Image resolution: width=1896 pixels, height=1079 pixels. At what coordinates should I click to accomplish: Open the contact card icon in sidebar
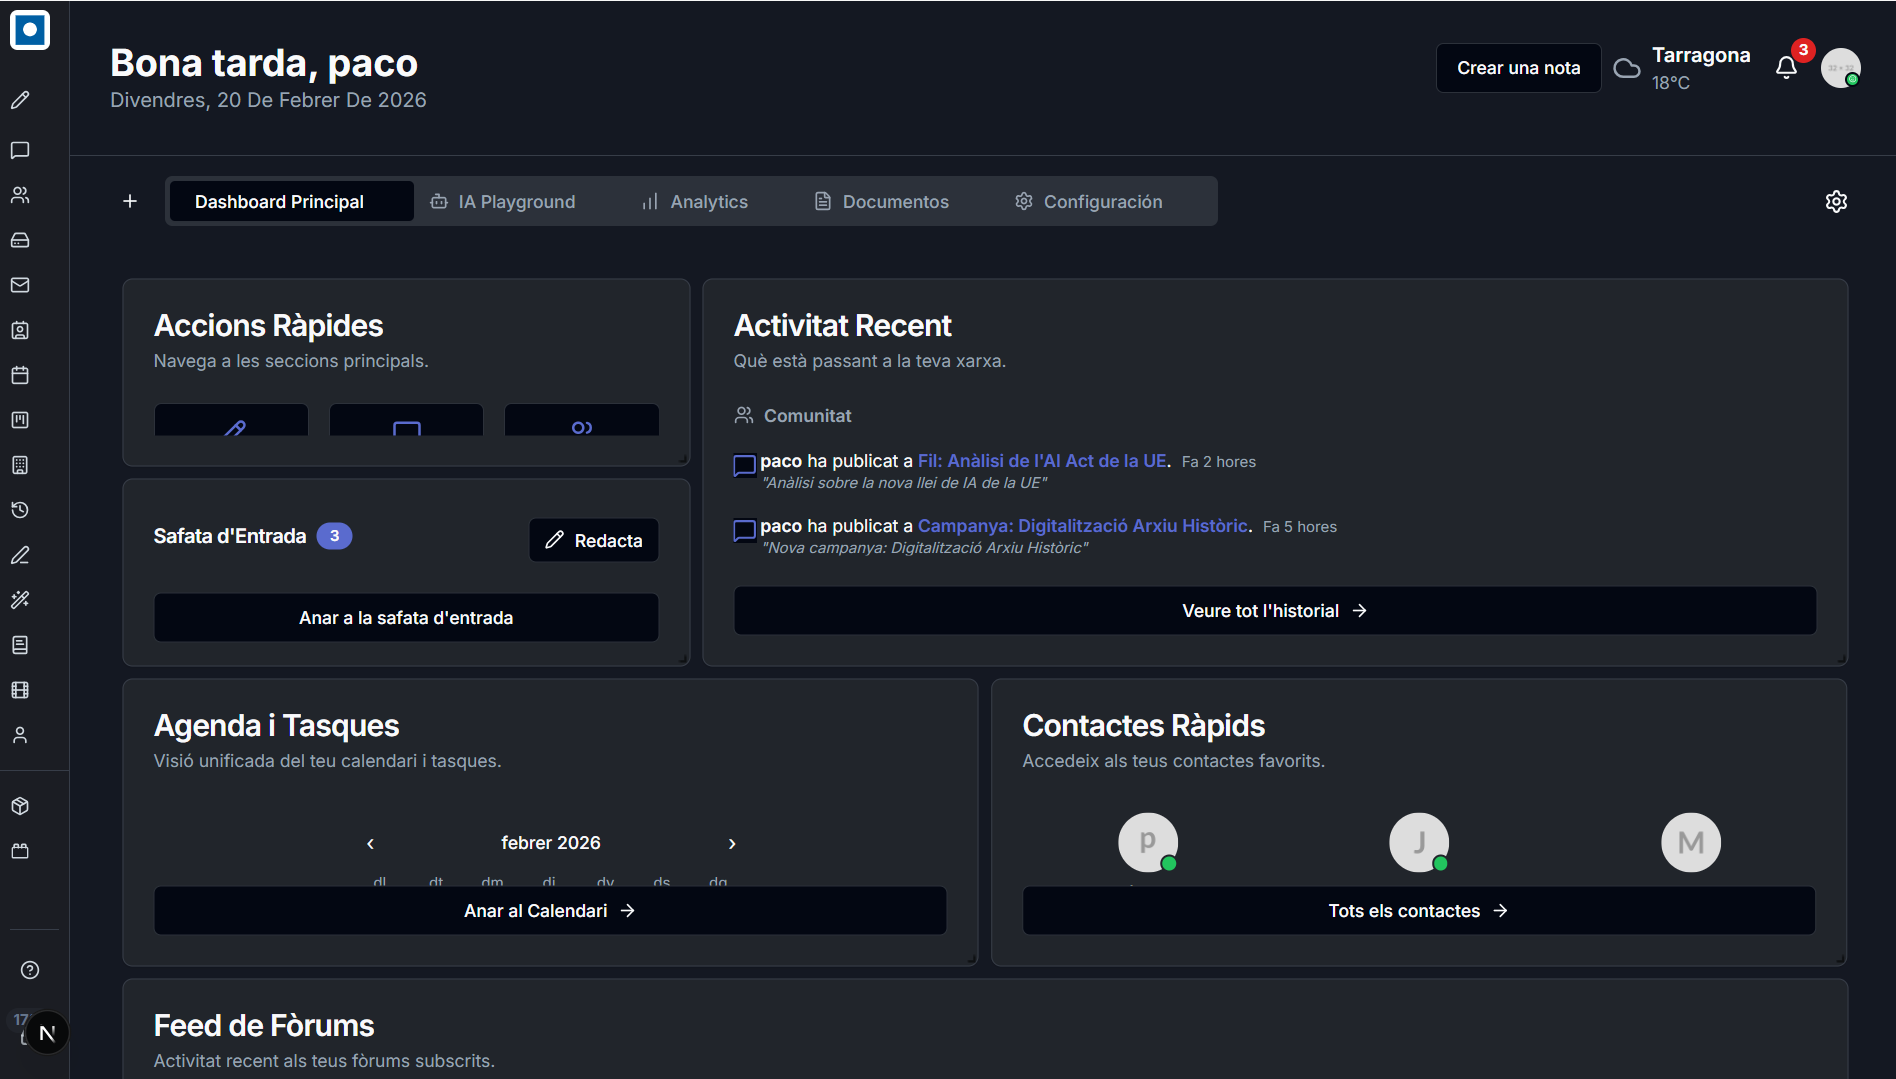pos(20,330)
